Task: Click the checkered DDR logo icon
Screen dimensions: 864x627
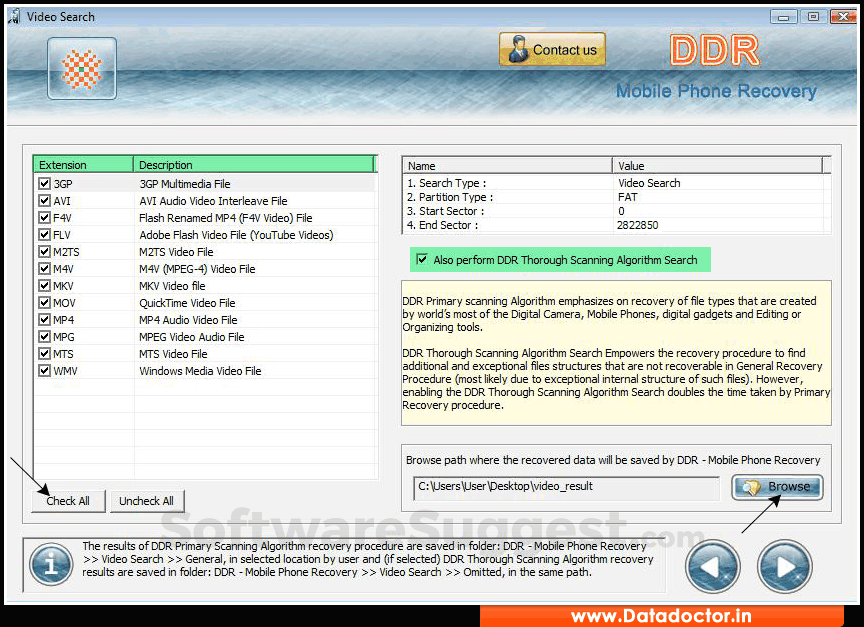Action: click(81, 69)
